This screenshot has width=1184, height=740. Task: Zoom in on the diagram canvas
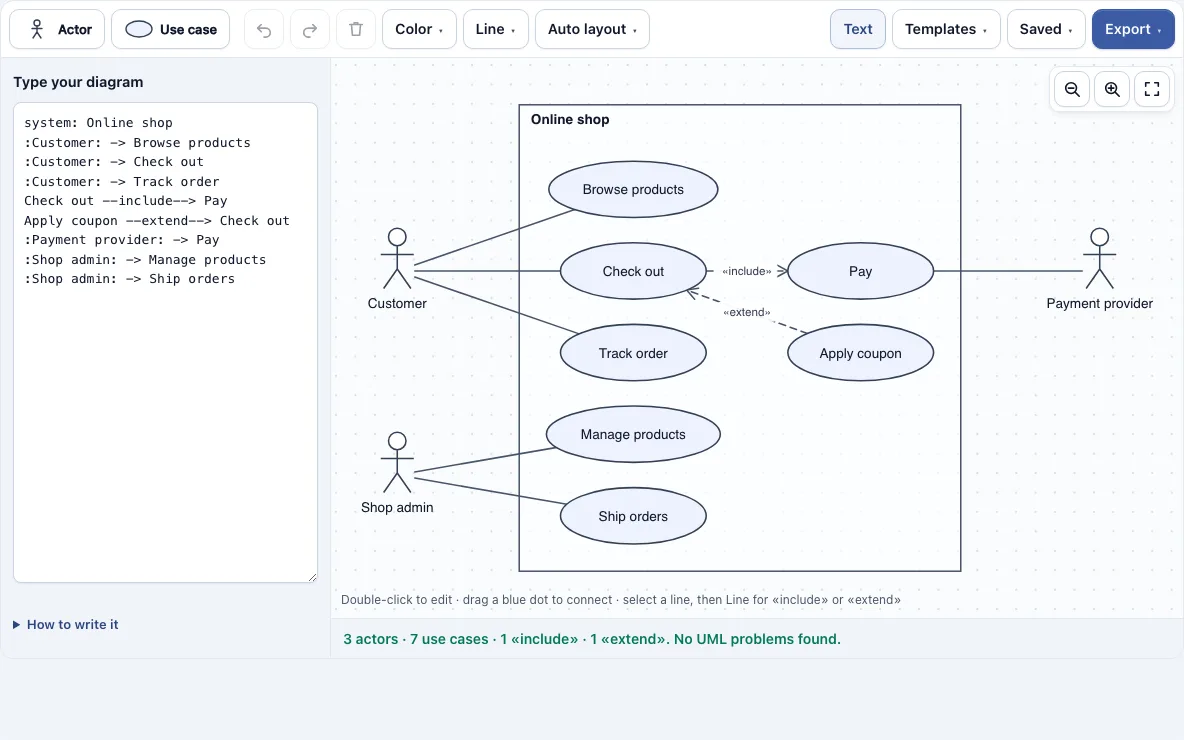pyautogui.click(x=1112, y=89)
